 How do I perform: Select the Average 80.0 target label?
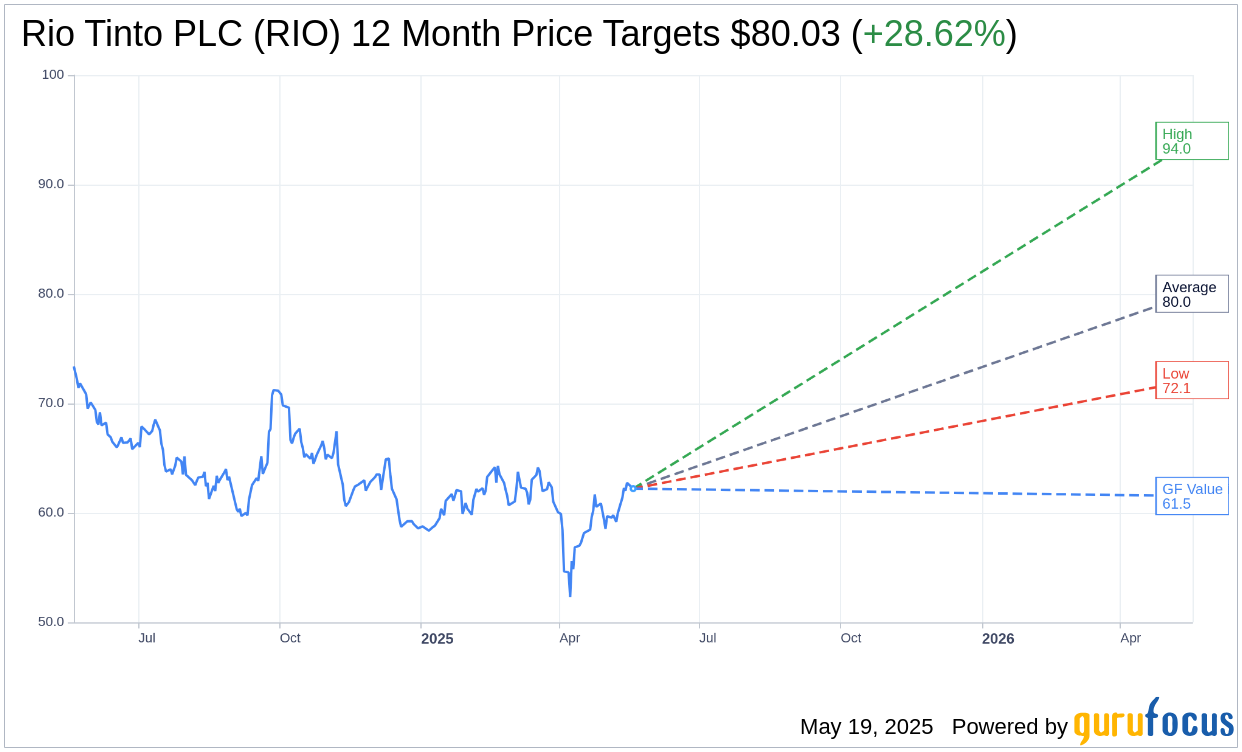coord(1192,294)
